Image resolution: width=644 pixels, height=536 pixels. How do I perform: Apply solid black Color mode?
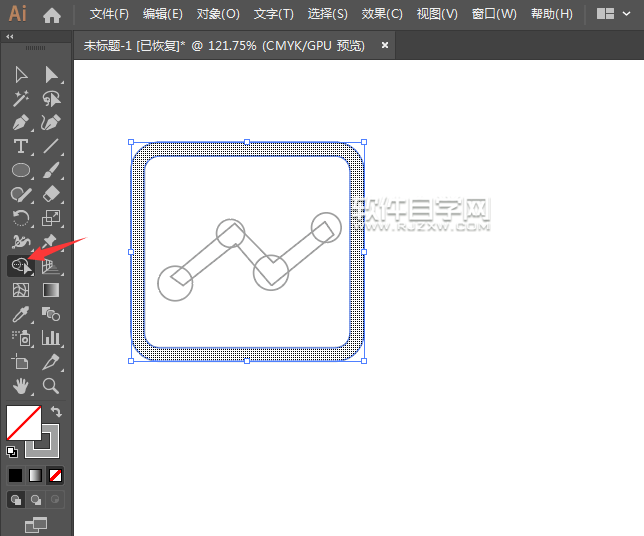[x=16, y=476]
